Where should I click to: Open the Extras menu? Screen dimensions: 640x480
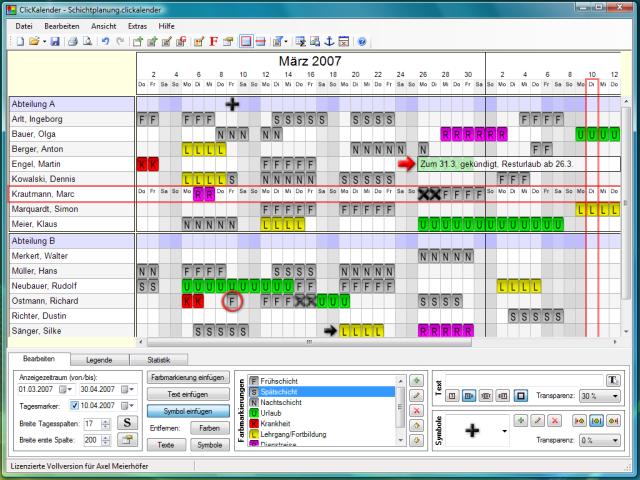tap(137, 24)
